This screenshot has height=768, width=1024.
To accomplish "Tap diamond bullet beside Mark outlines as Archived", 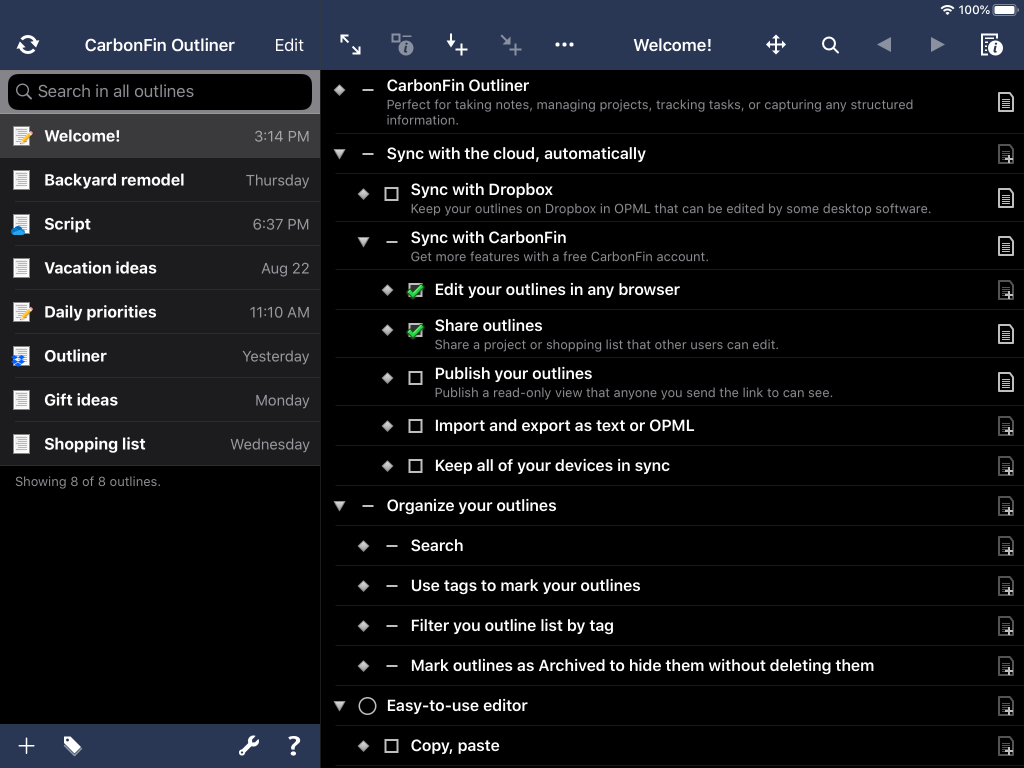I will 364,666.
